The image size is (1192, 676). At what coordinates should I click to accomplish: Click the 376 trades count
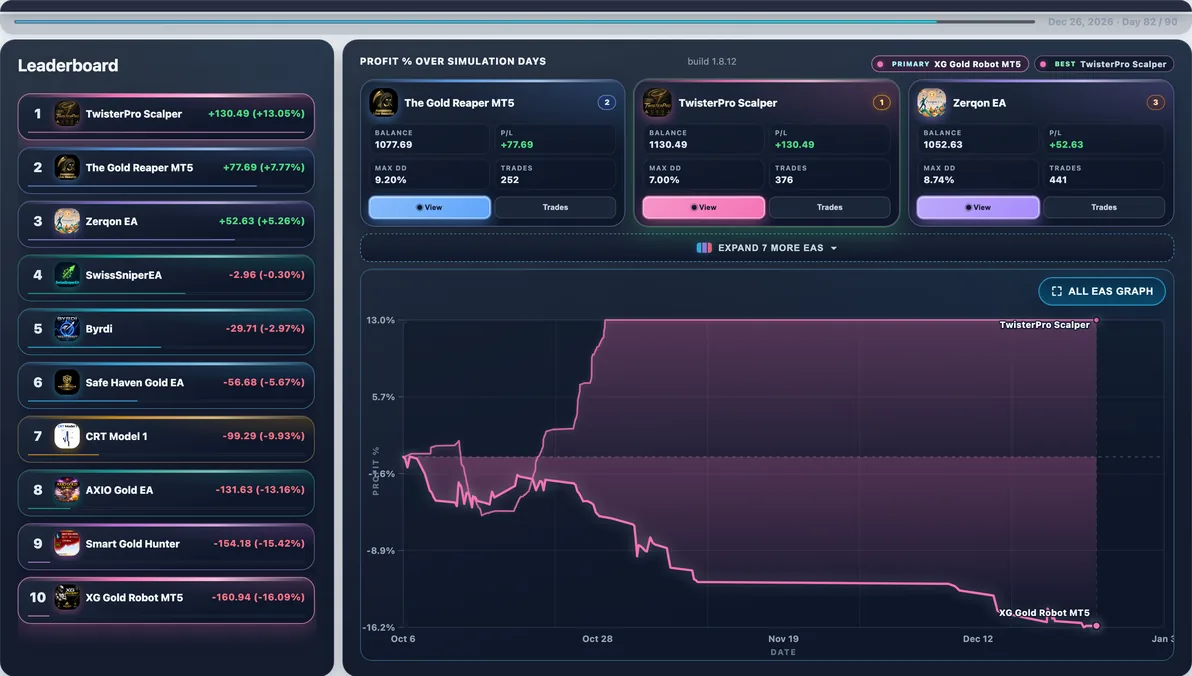[785, 180]
